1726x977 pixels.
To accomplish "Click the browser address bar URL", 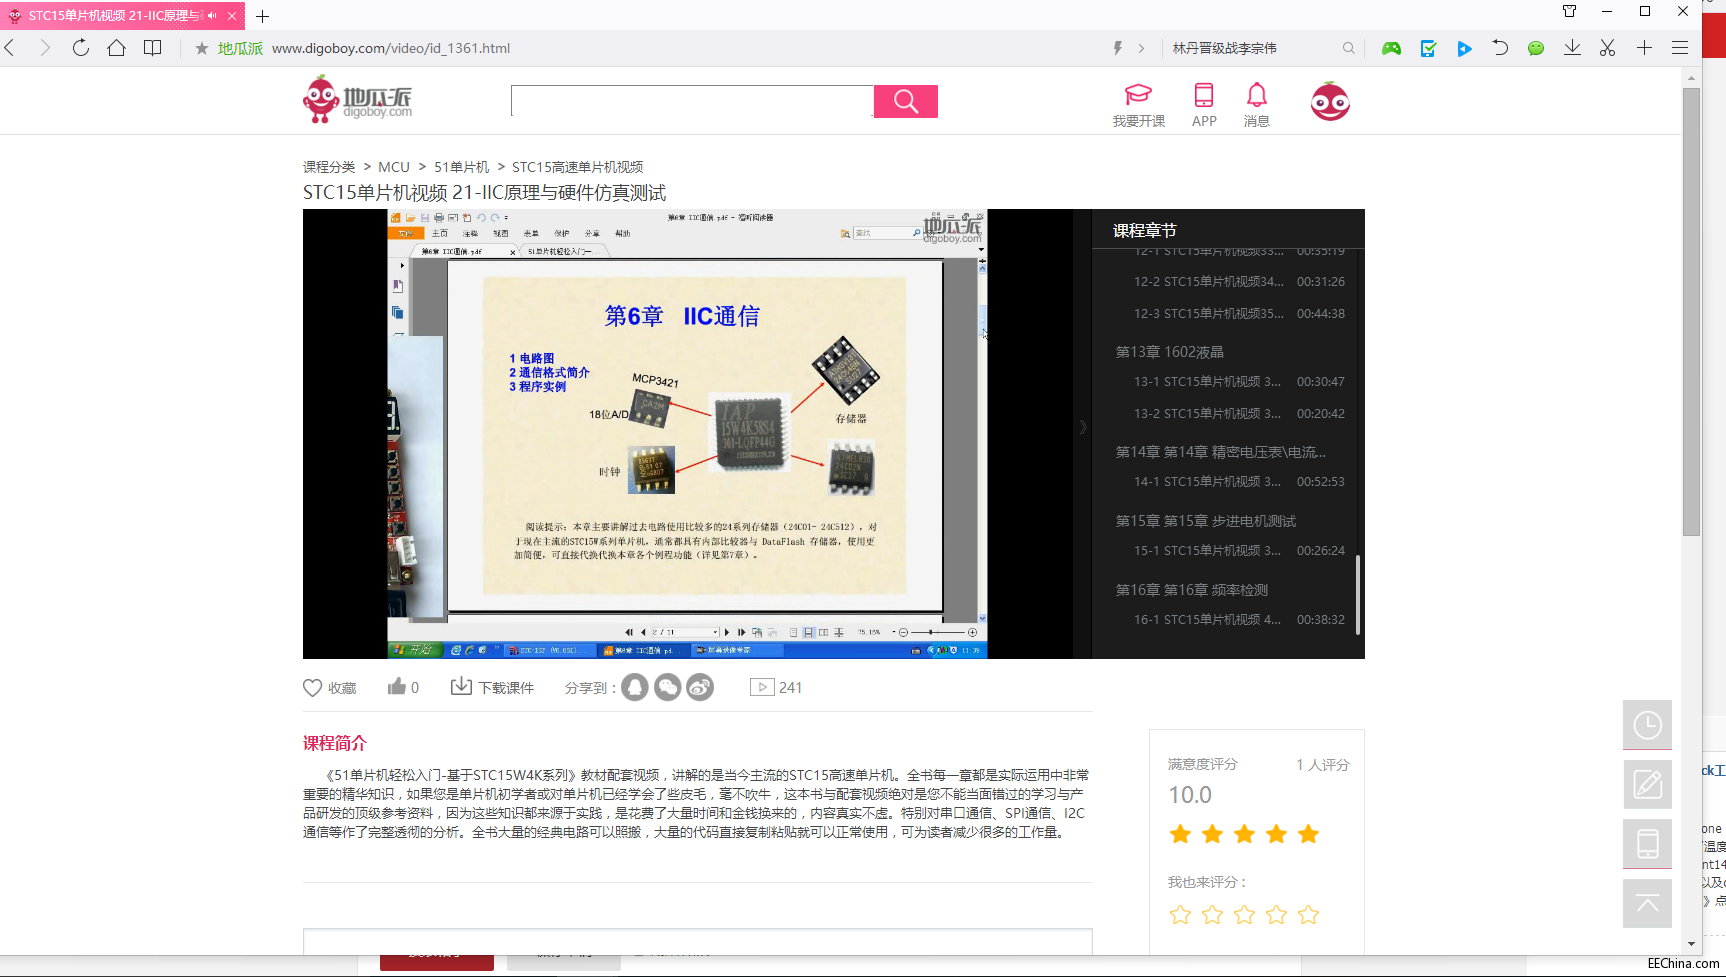I will [x=391, y=48].
